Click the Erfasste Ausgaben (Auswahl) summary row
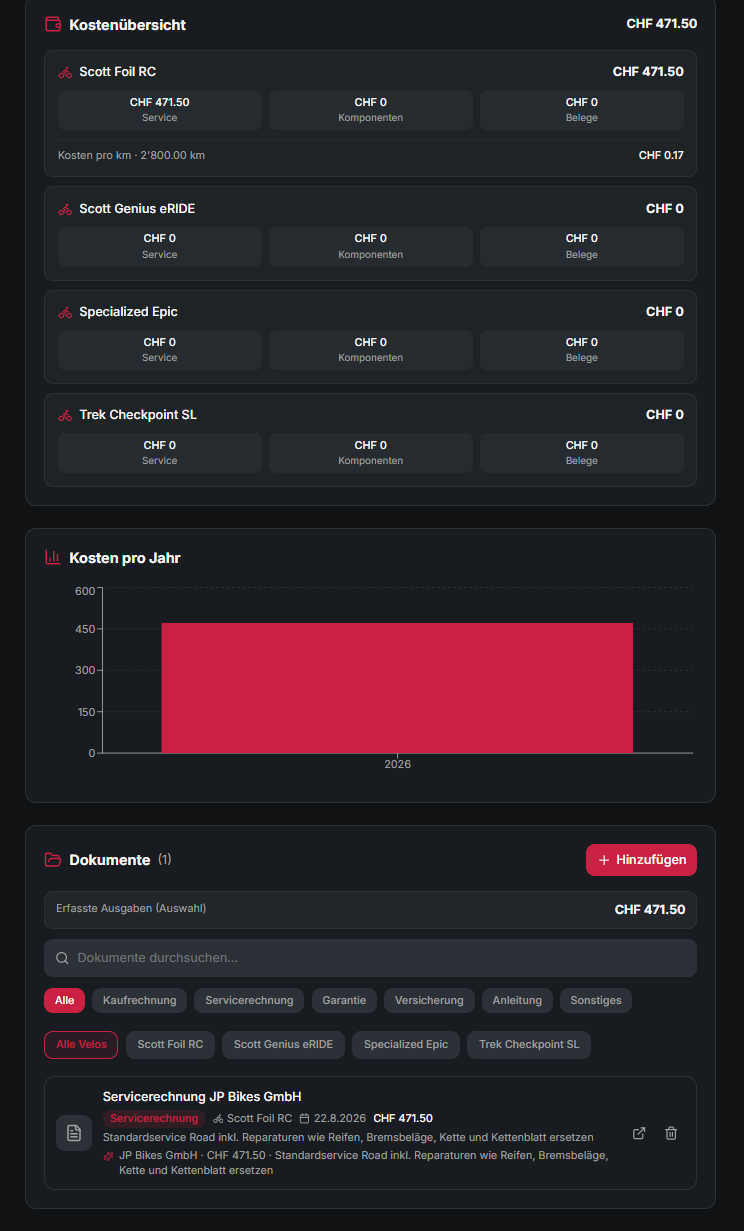Screen dimensions: 744x1231 tap(370, 910)
